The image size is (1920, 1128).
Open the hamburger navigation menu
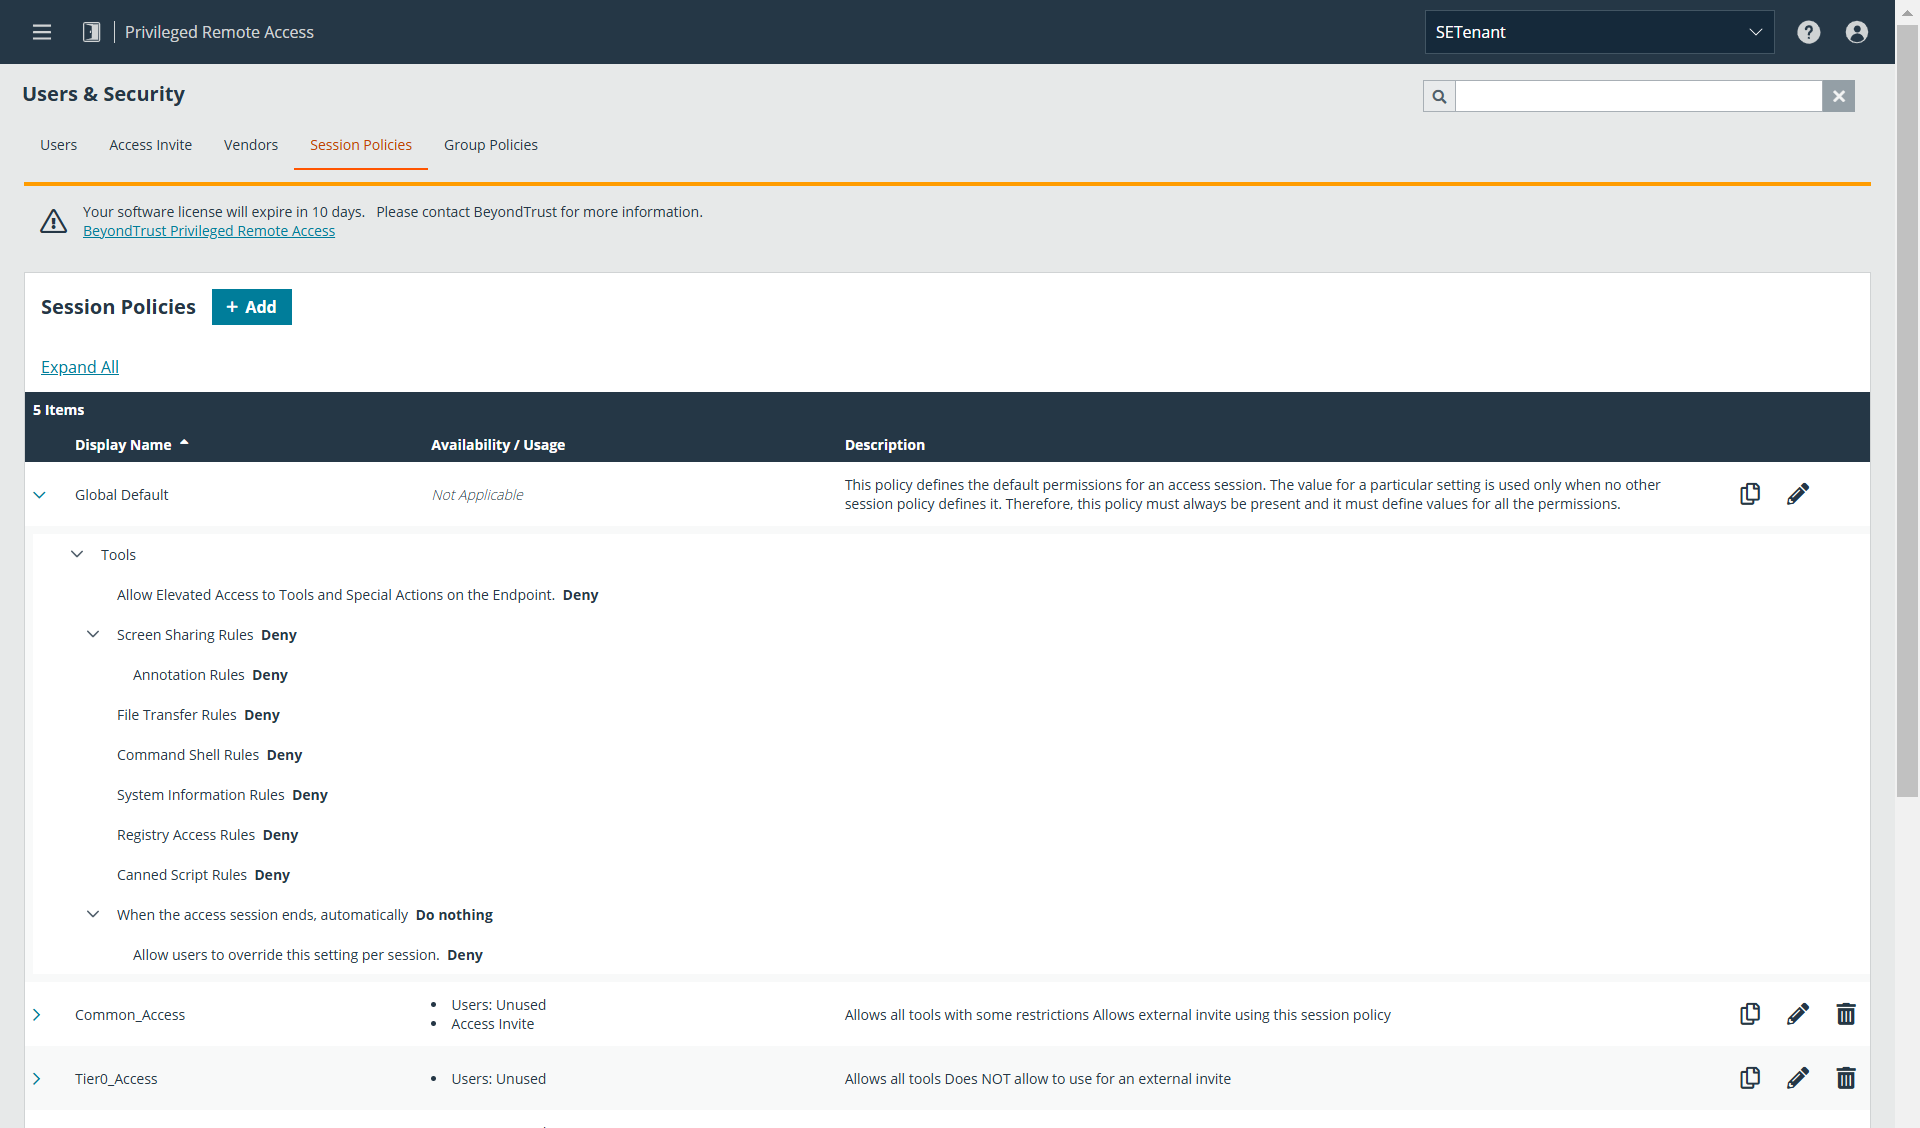coord(42,31)
